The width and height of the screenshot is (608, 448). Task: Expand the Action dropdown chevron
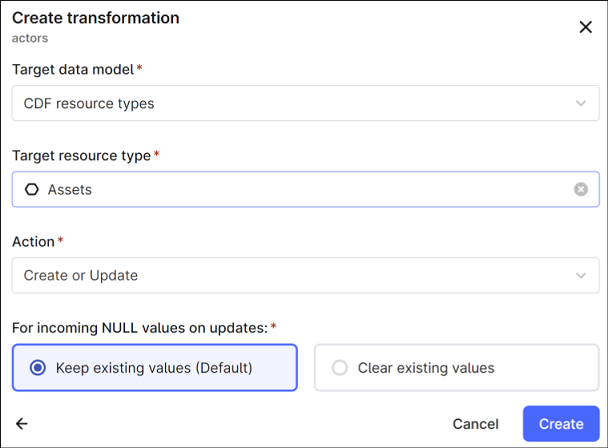(581, 275)
